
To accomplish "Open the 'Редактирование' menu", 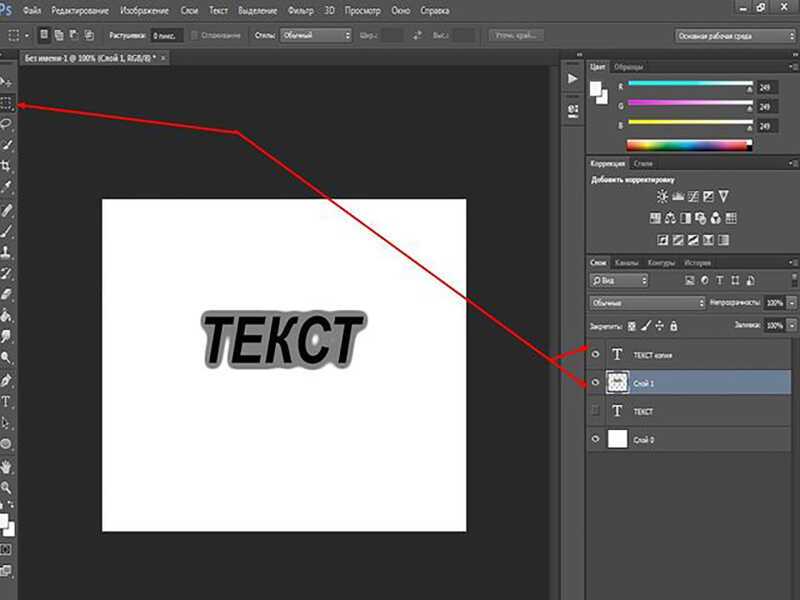I will 80,10.
